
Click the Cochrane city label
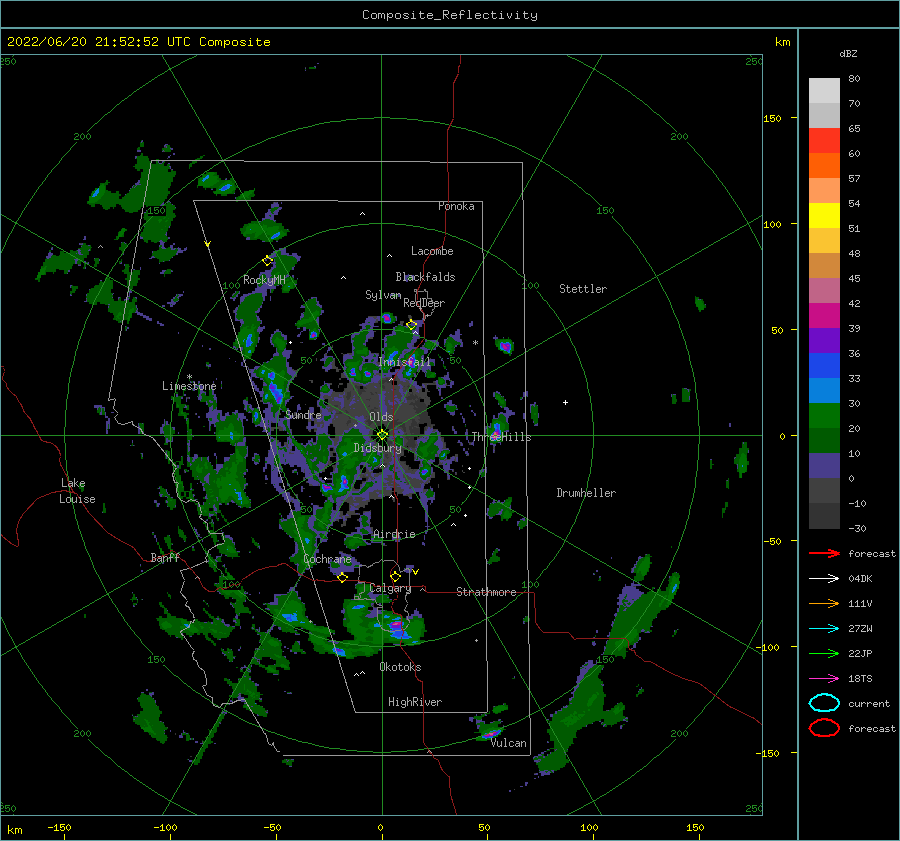point(327,559)
